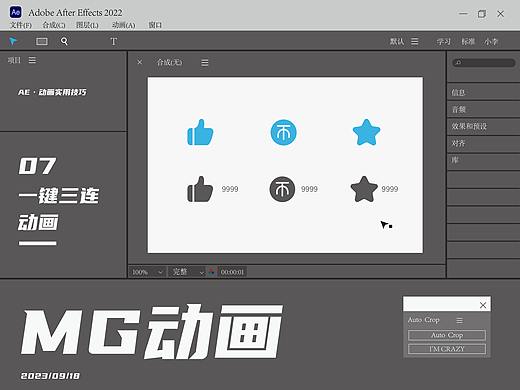This screenshot has height=390, width=520.
Task: Open the 合成(C) menu
Action: point(54,25)
